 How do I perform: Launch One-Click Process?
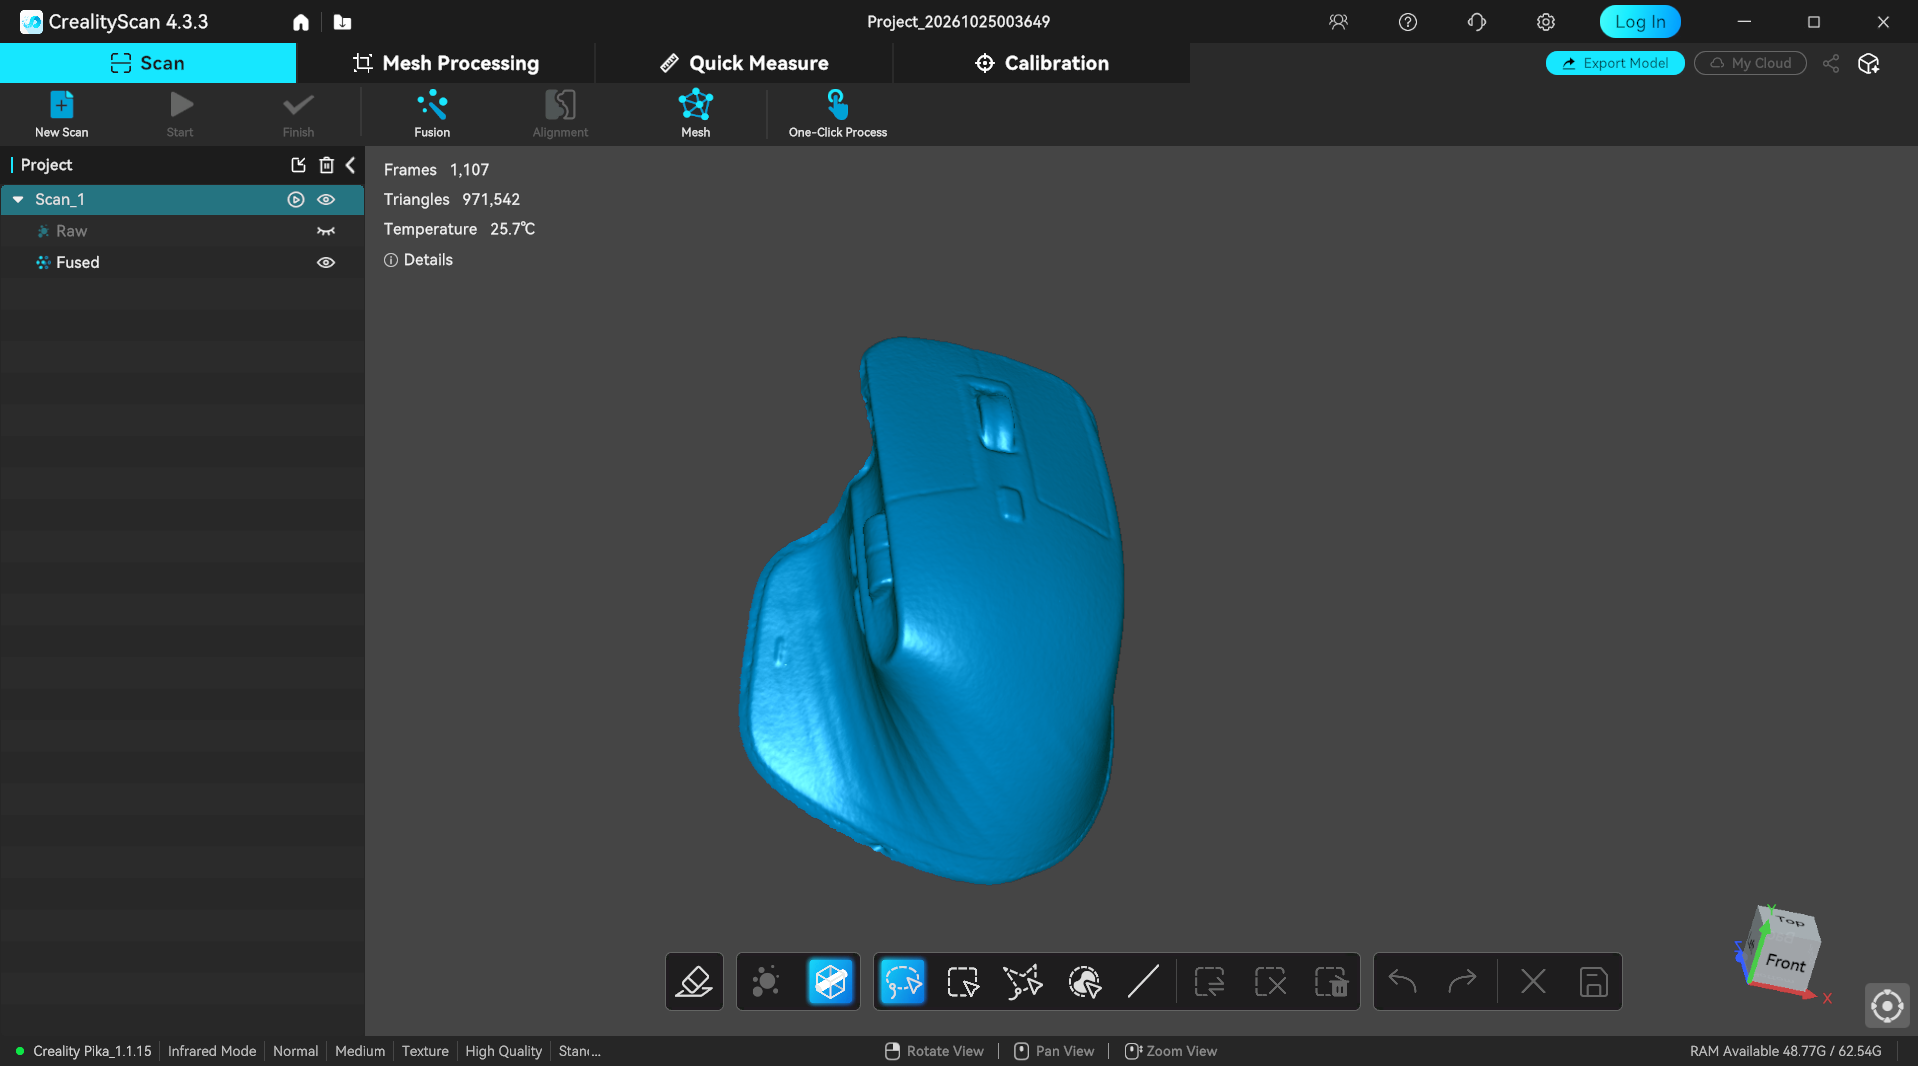point(837,113)
